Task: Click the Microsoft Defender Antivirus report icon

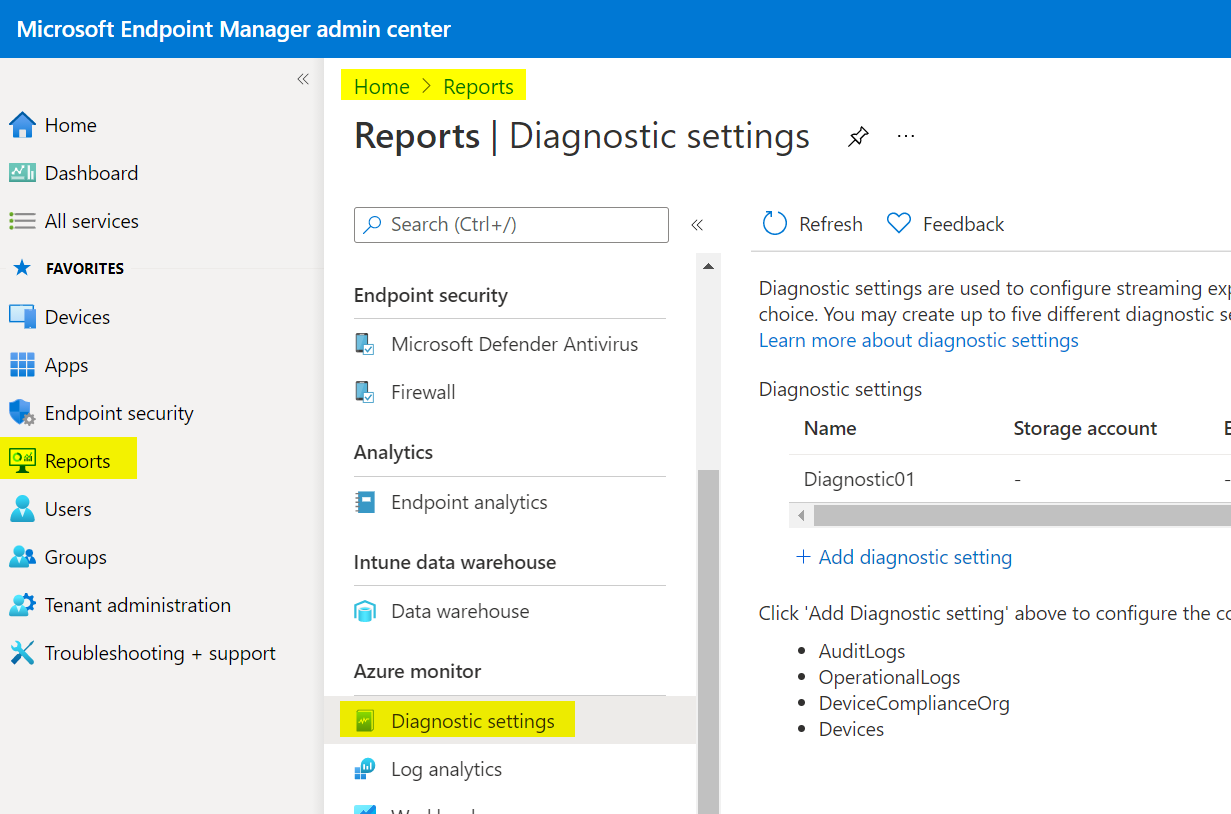Action: click(x=365, y=343)
